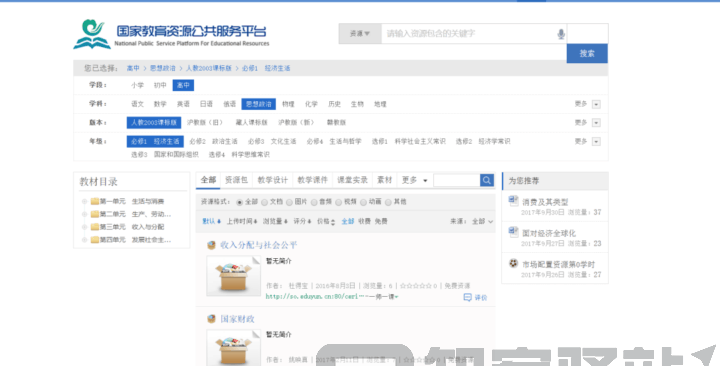720x366 pixels.
Task: Filter results by 收费
Action: point(364,221)
